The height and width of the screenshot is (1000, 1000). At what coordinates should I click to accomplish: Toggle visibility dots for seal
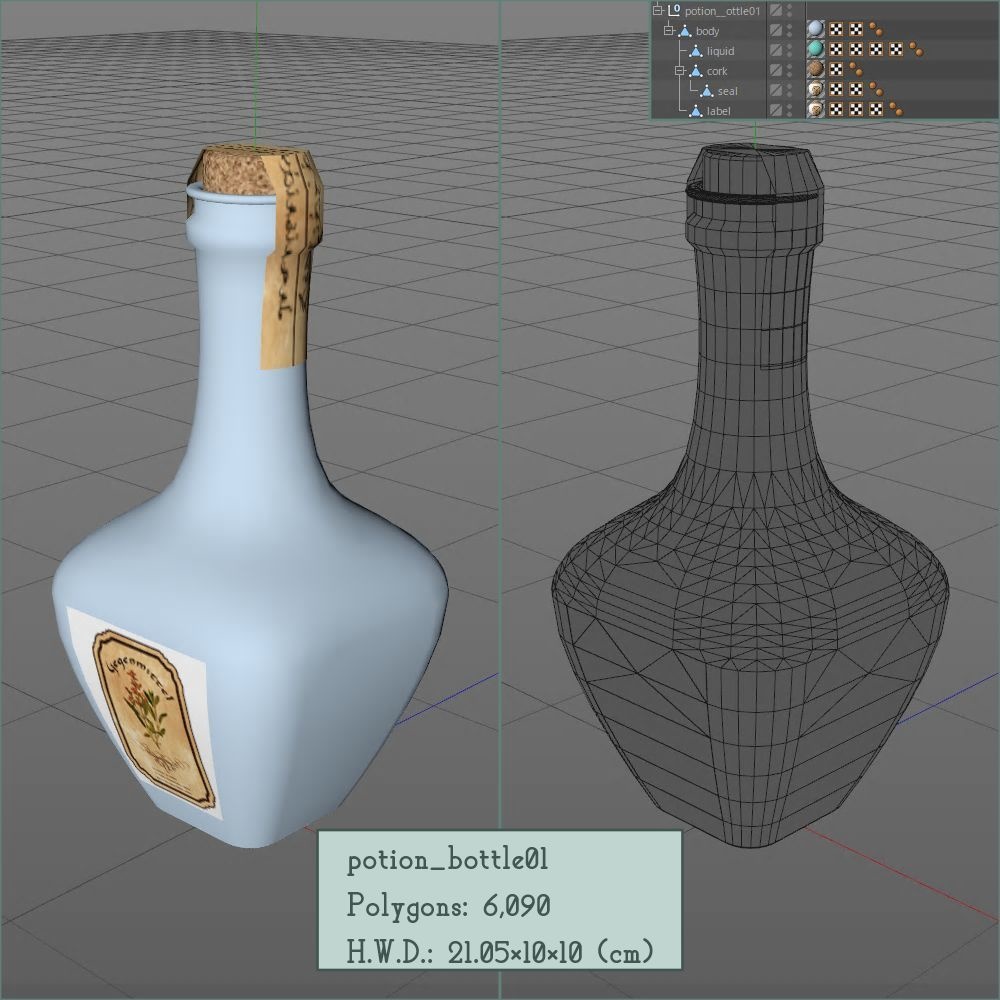[790, 90]
